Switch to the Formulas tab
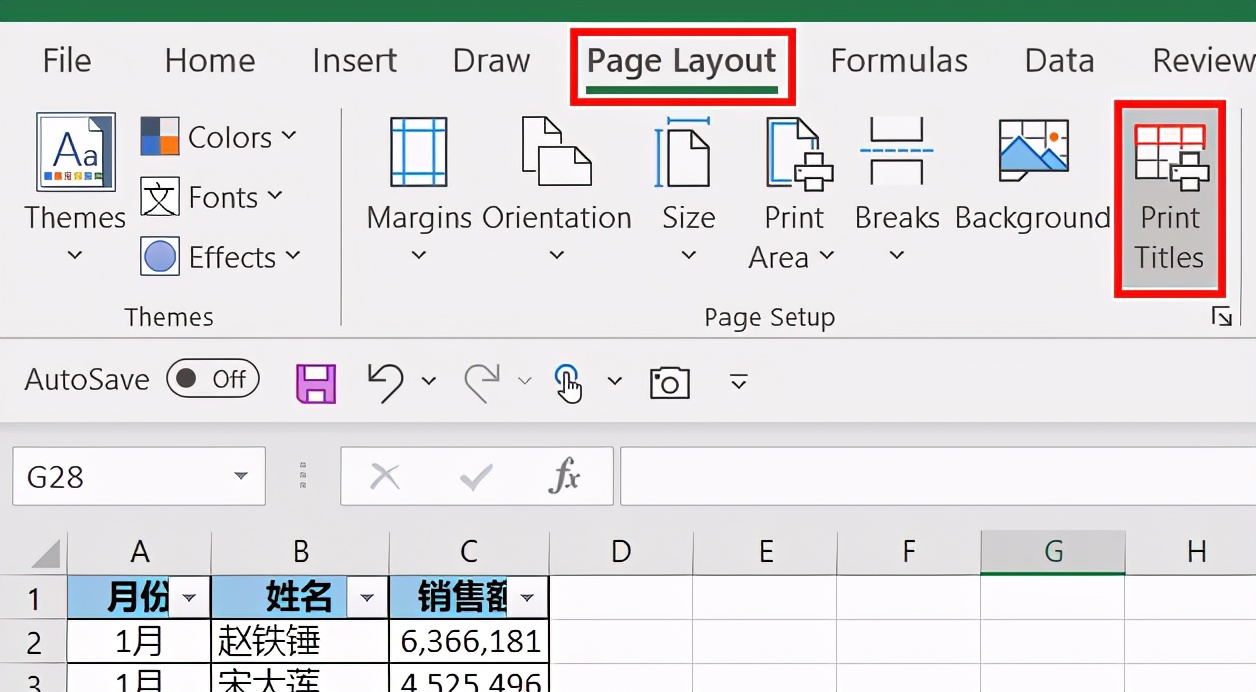Image resolution: width=1256 pixels, height=692 pixels. [x=899, y=61]
